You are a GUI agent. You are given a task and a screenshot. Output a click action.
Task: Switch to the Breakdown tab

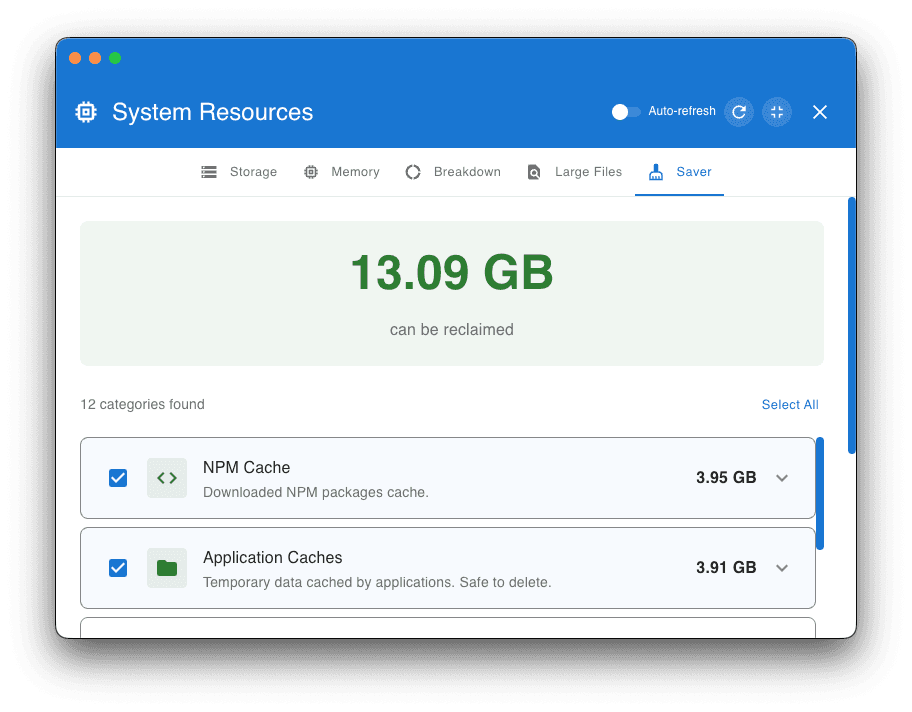pyautogui.click(x=453, y=171)
